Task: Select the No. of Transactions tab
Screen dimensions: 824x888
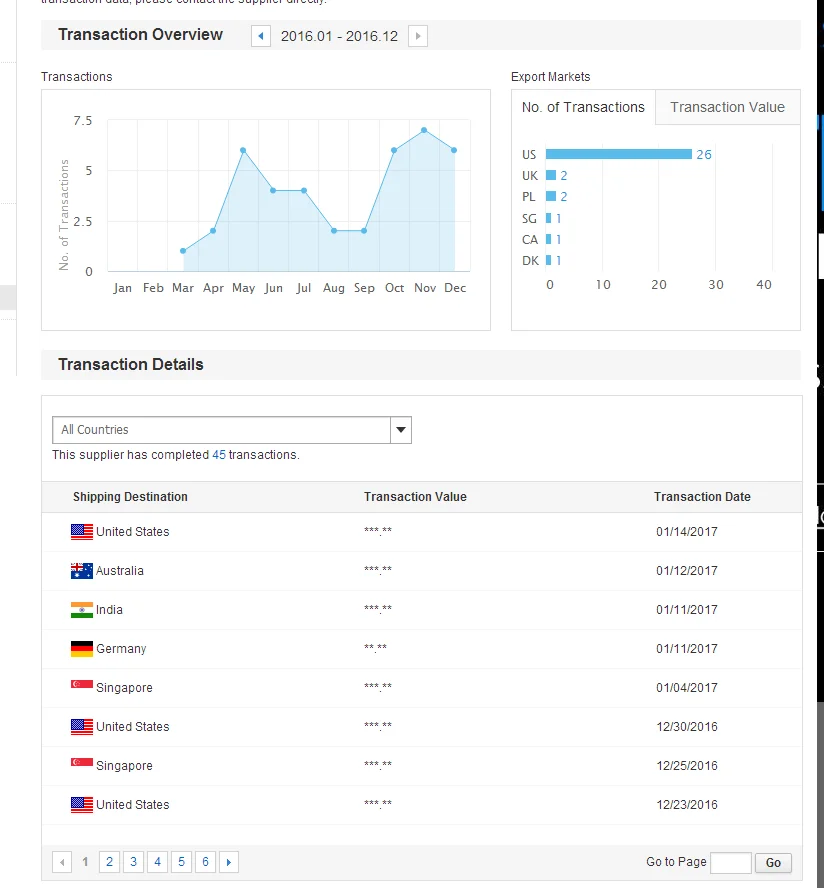Action: tap(583, 108)
